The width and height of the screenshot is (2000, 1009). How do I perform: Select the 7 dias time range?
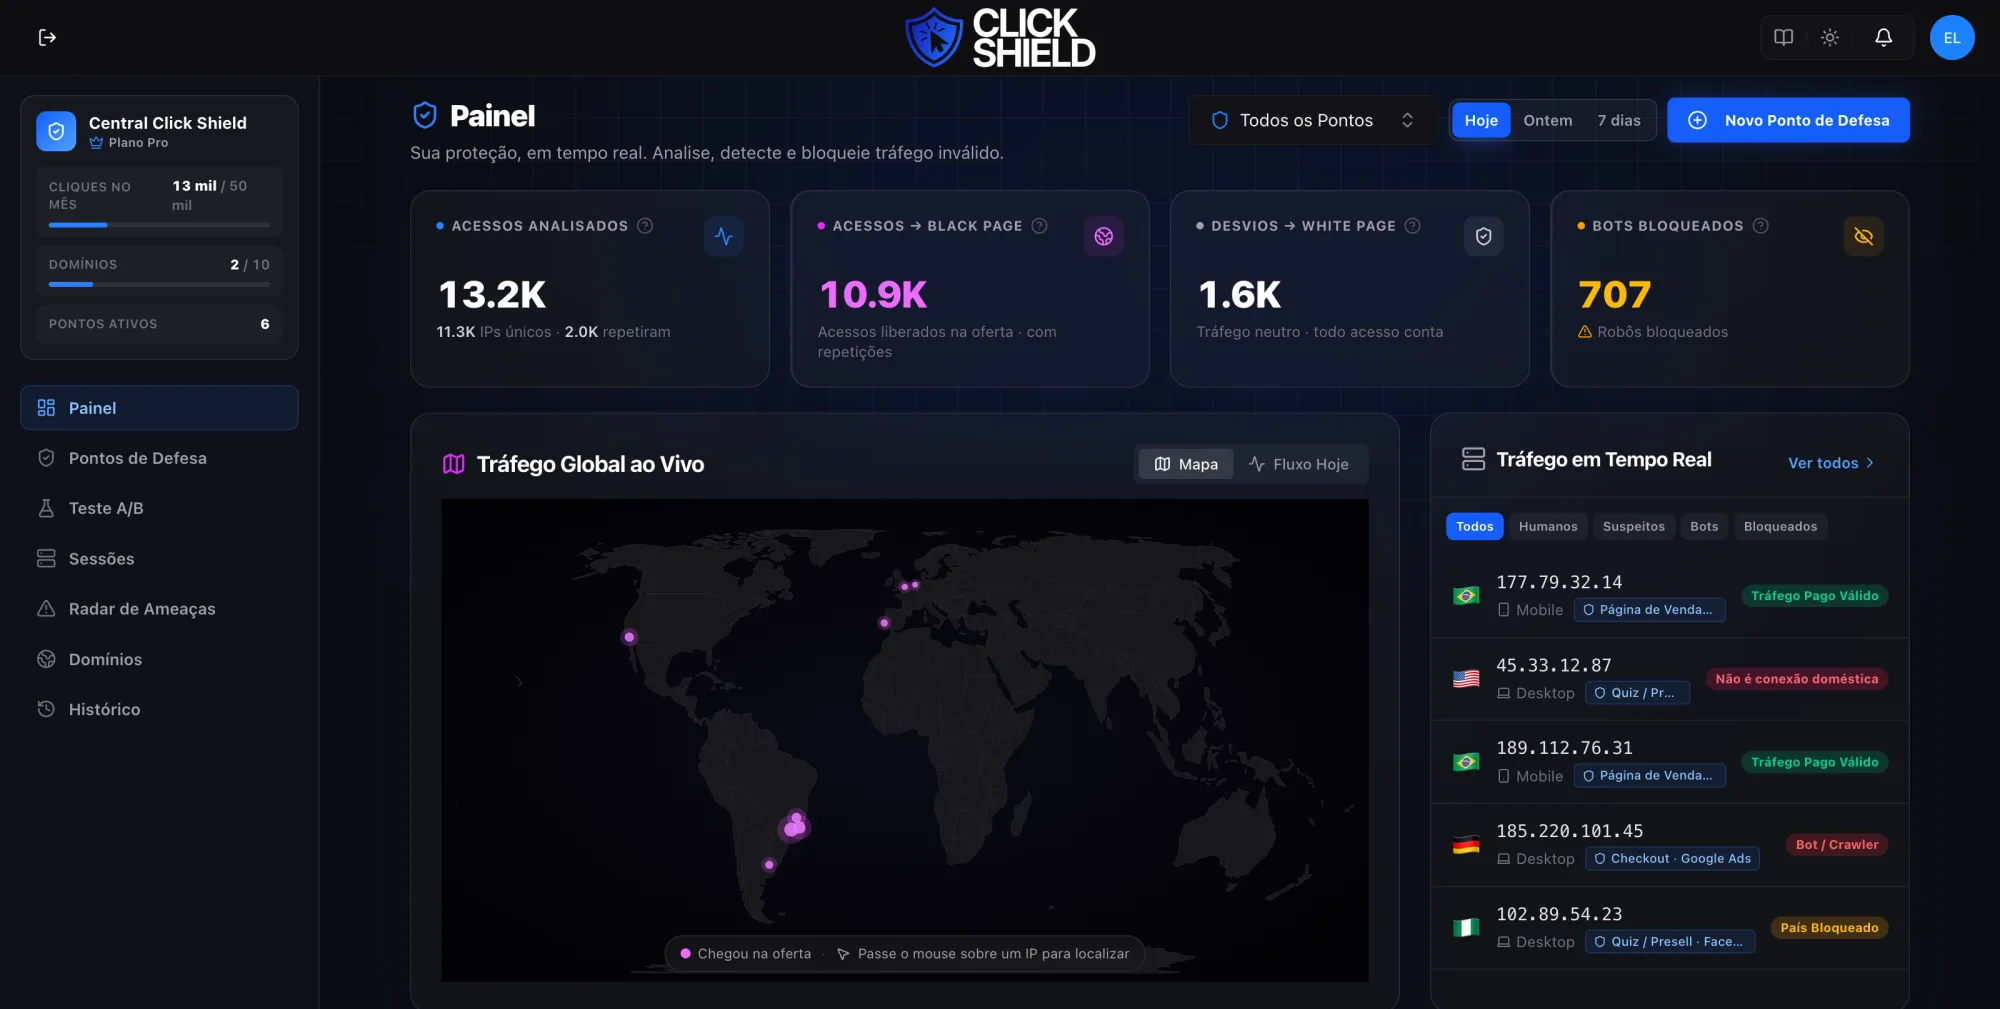tap(1618, 120)
